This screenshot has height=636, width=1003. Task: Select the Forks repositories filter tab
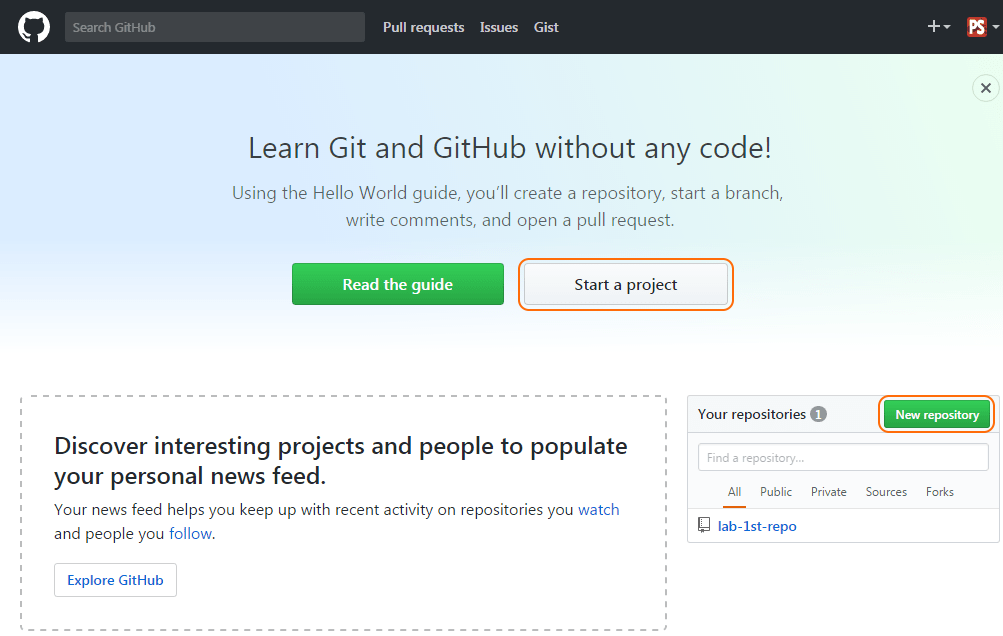pyautogui.click(x=940, y=492)
